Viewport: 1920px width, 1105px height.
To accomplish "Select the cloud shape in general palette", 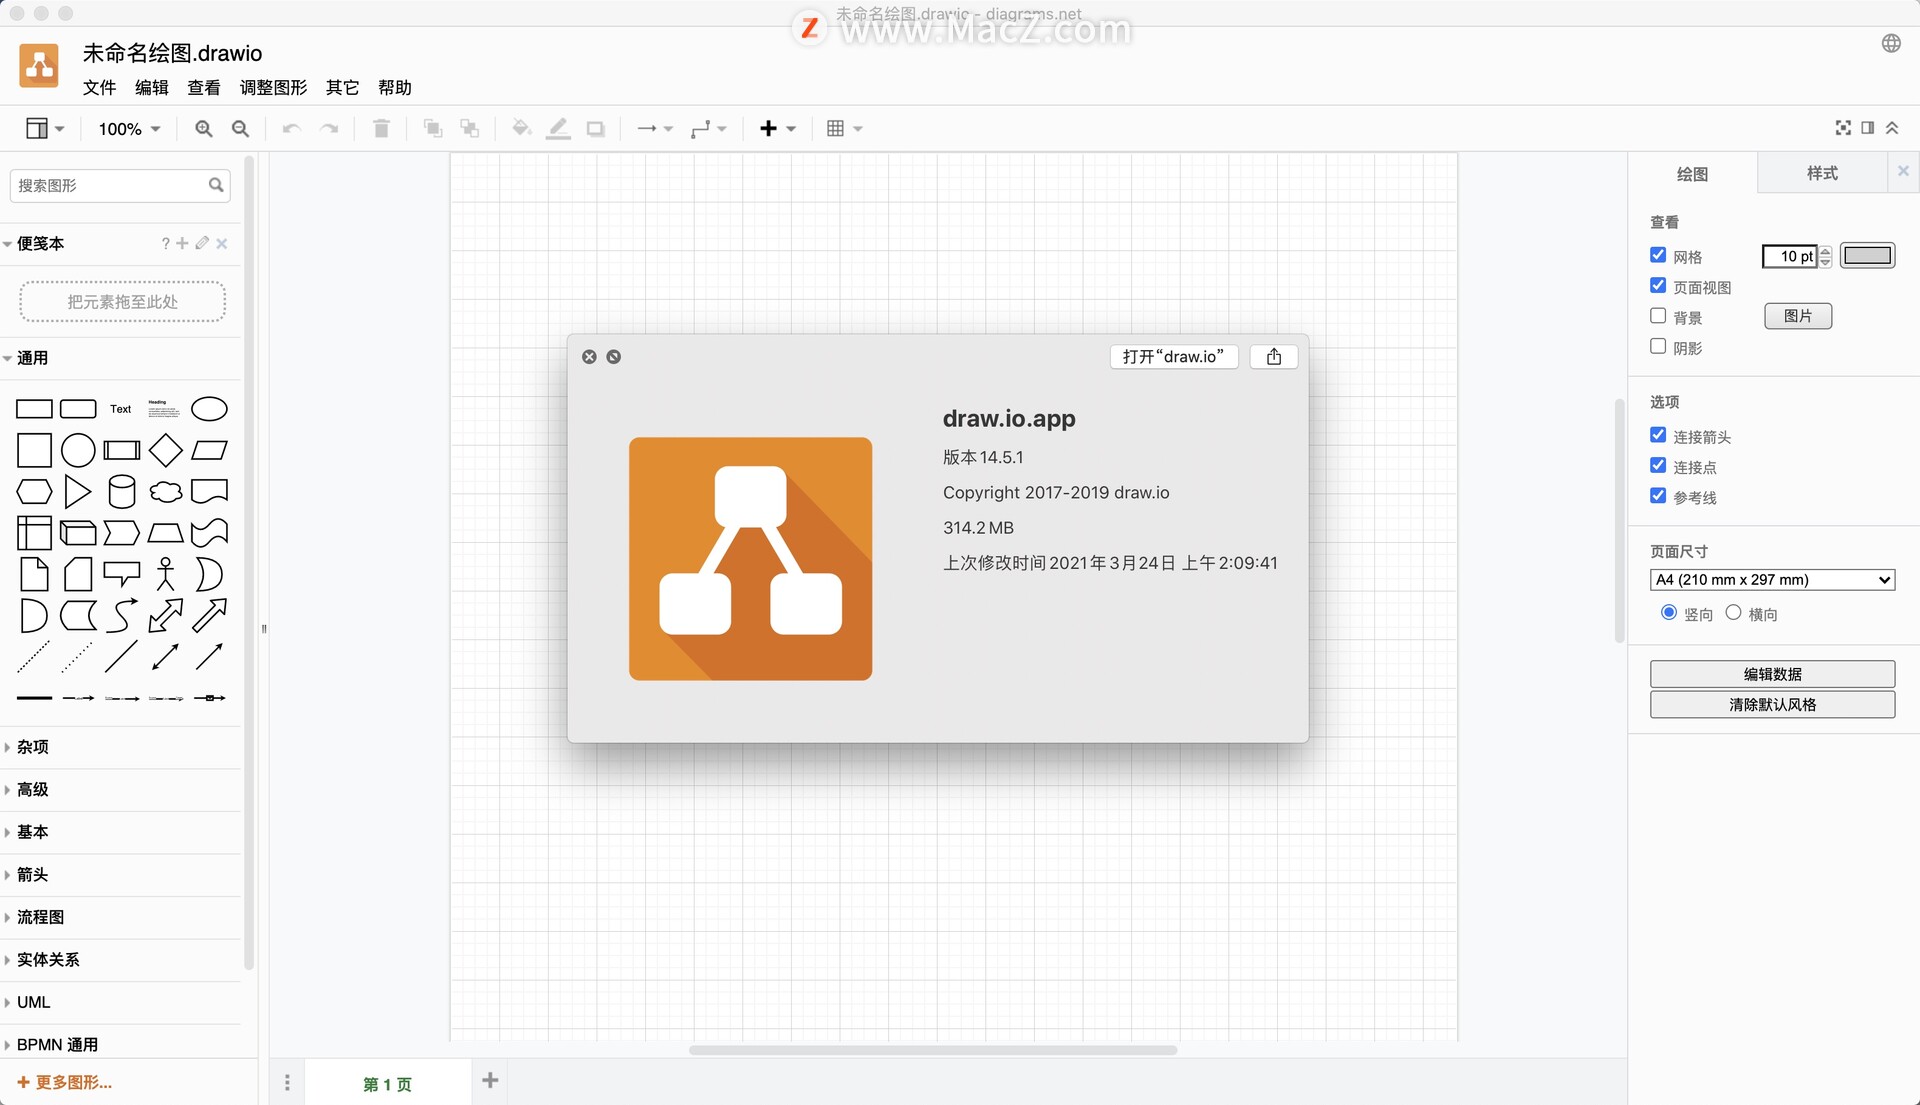I will click(x=166, y=492).
